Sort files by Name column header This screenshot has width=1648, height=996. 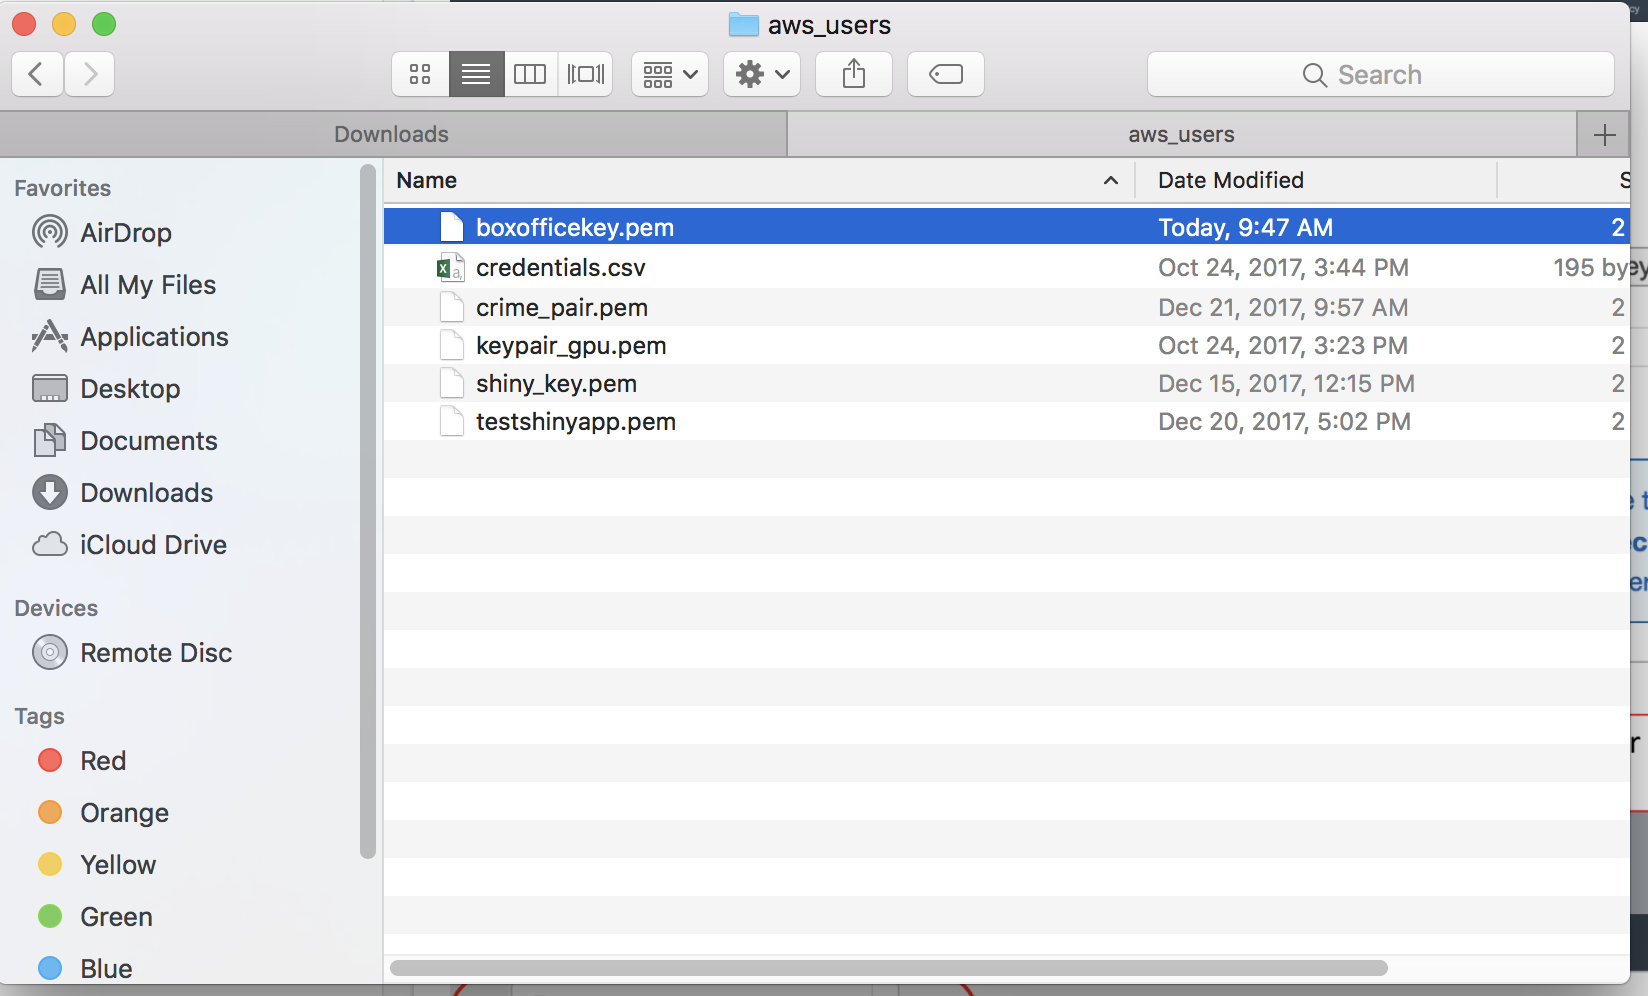[427, 181]
